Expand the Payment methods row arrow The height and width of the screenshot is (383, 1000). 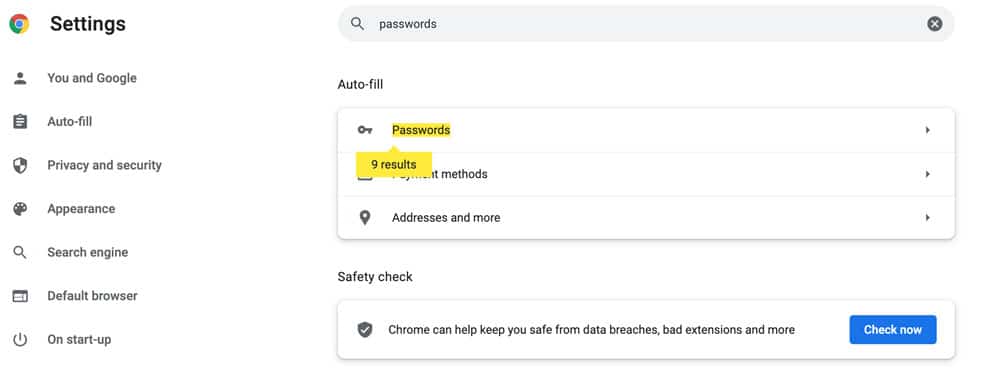coord(927,174)
